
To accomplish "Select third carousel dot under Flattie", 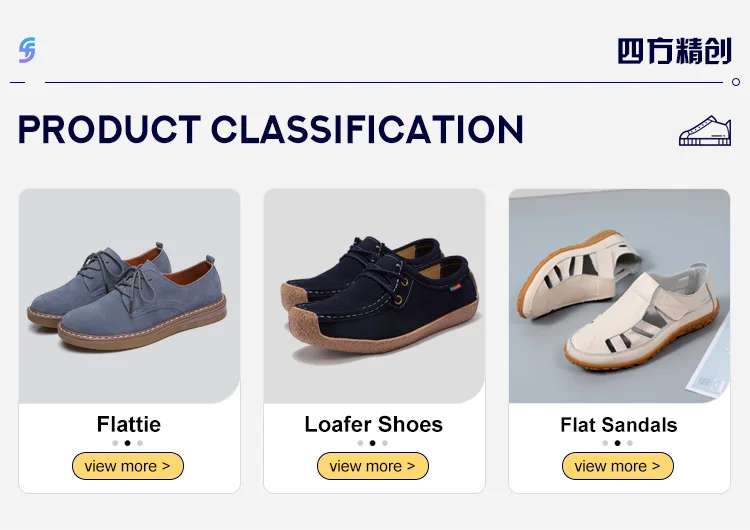I will coord(140,443).
